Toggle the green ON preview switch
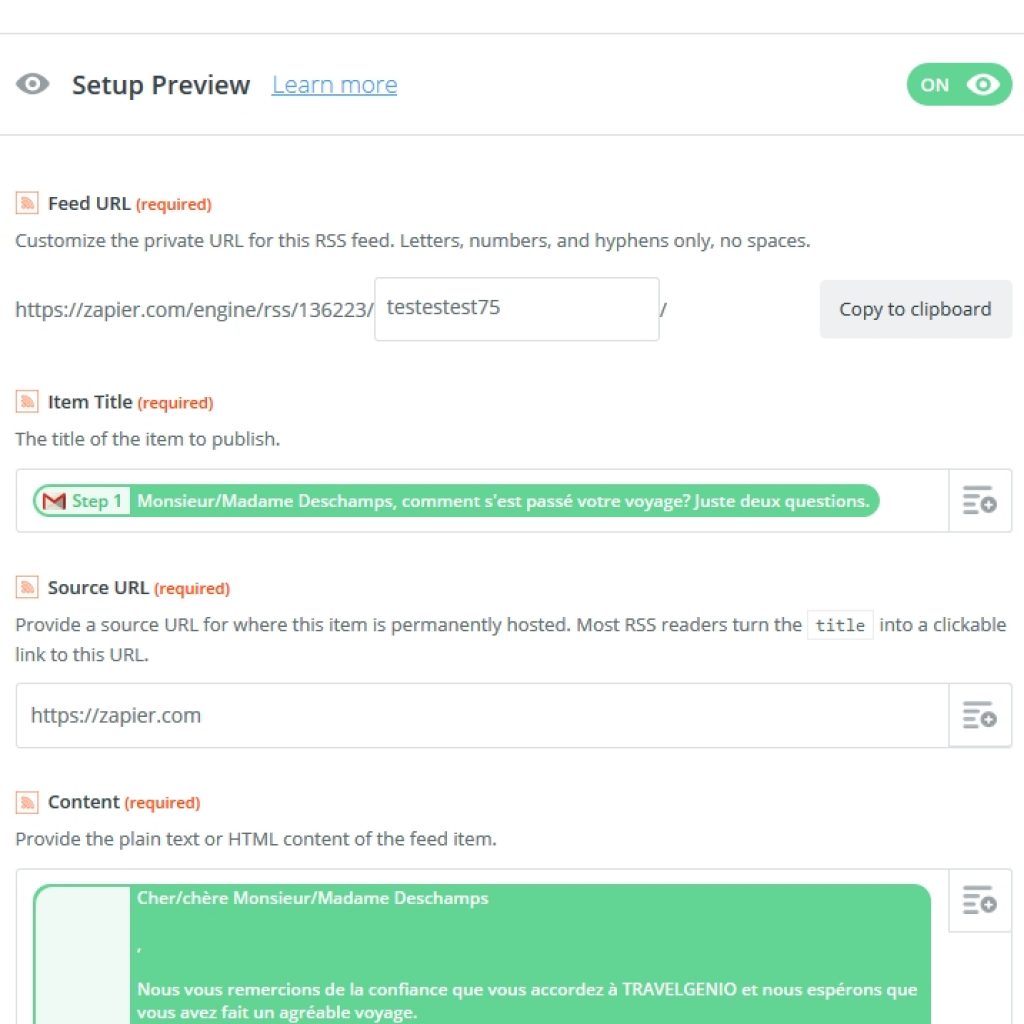 (959, 84)
